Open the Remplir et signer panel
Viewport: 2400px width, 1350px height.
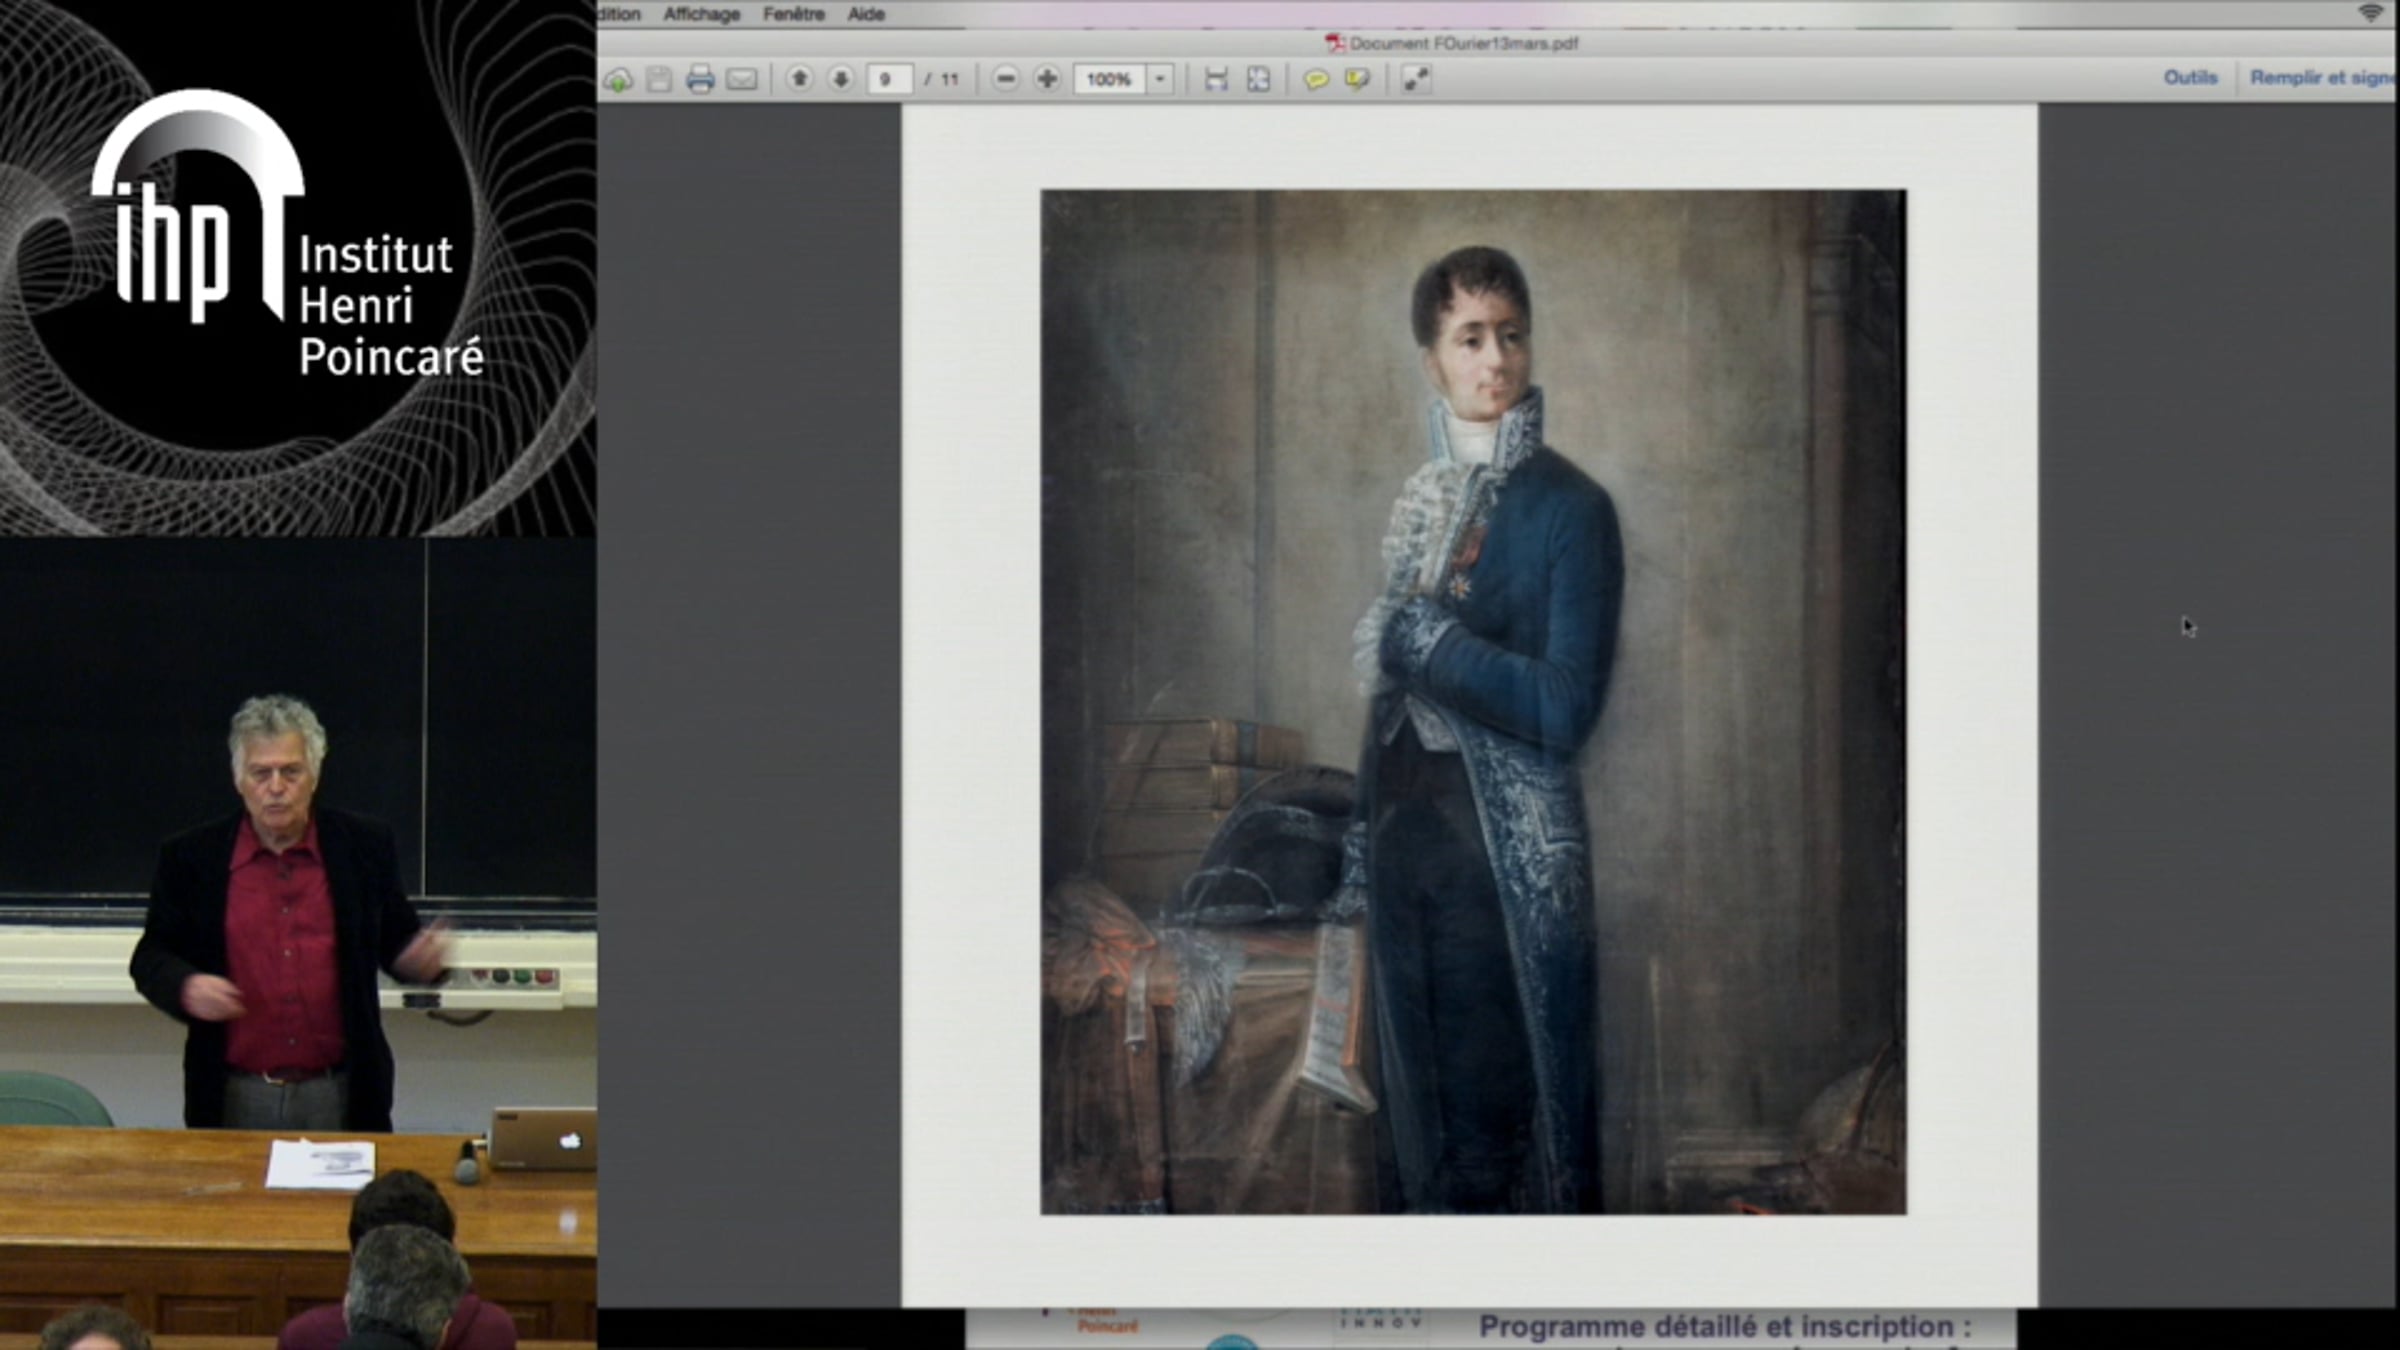(2322, 77)
